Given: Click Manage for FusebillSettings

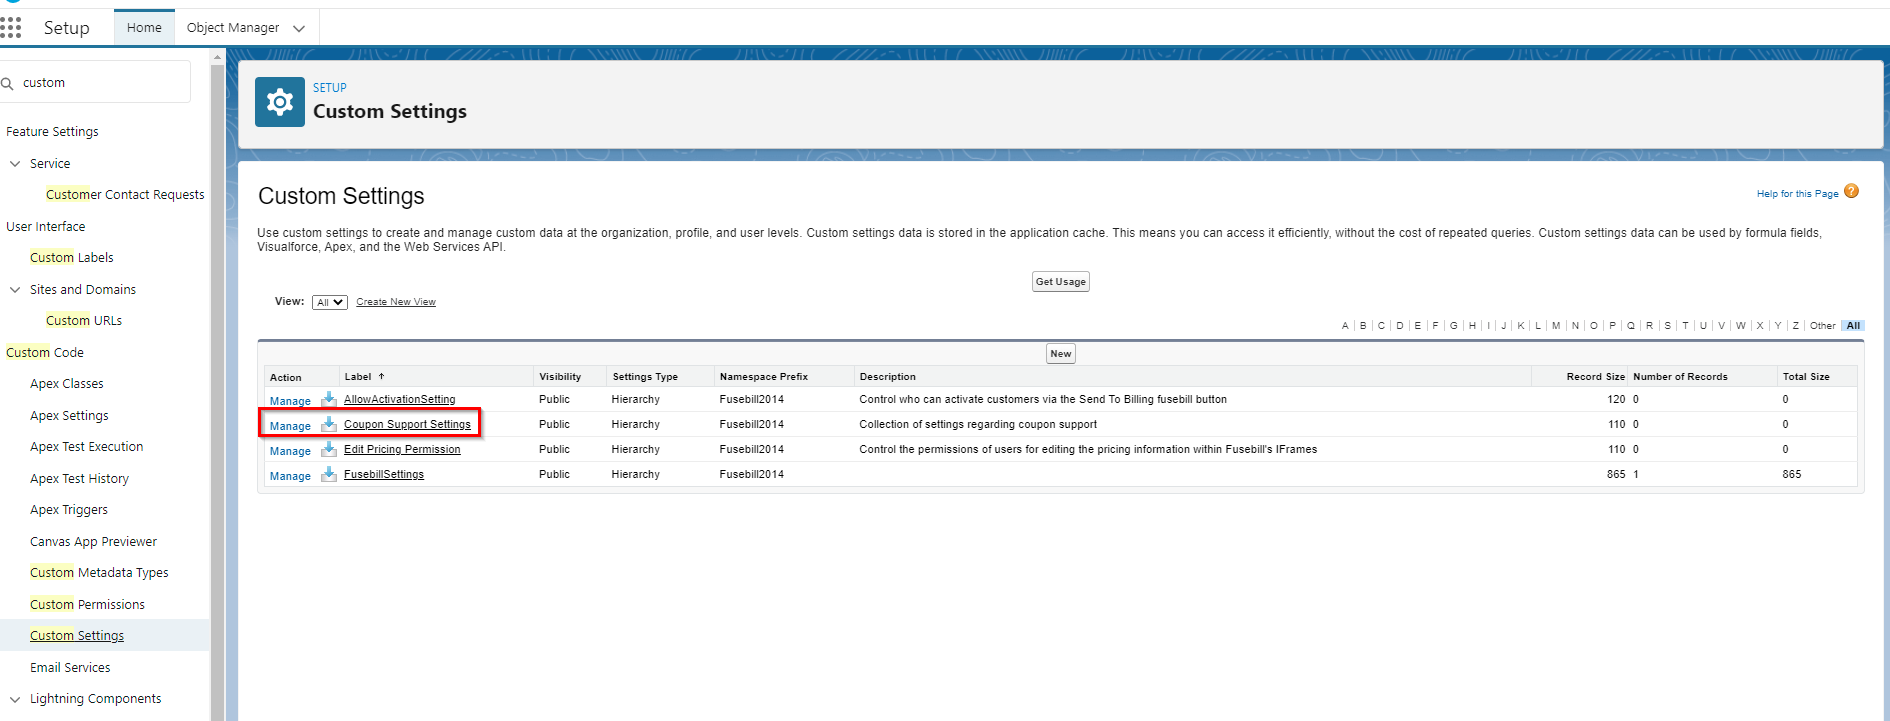Looking at the screenshot, I should pyautogui.click(x=290, y=476).
